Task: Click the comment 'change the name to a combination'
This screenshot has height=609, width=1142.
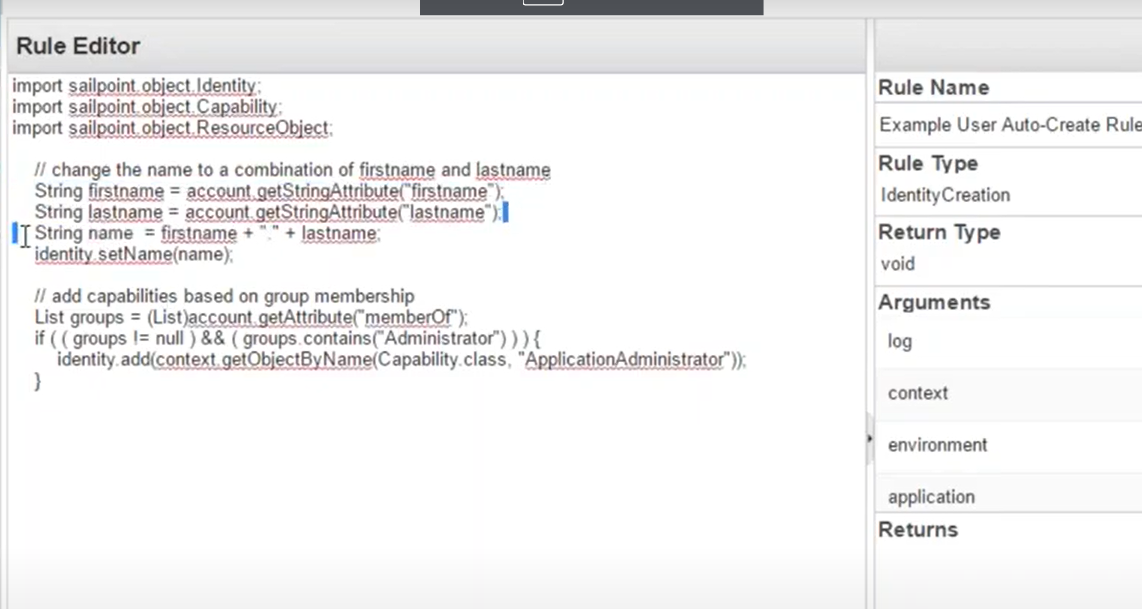Action: coord(293,170)
